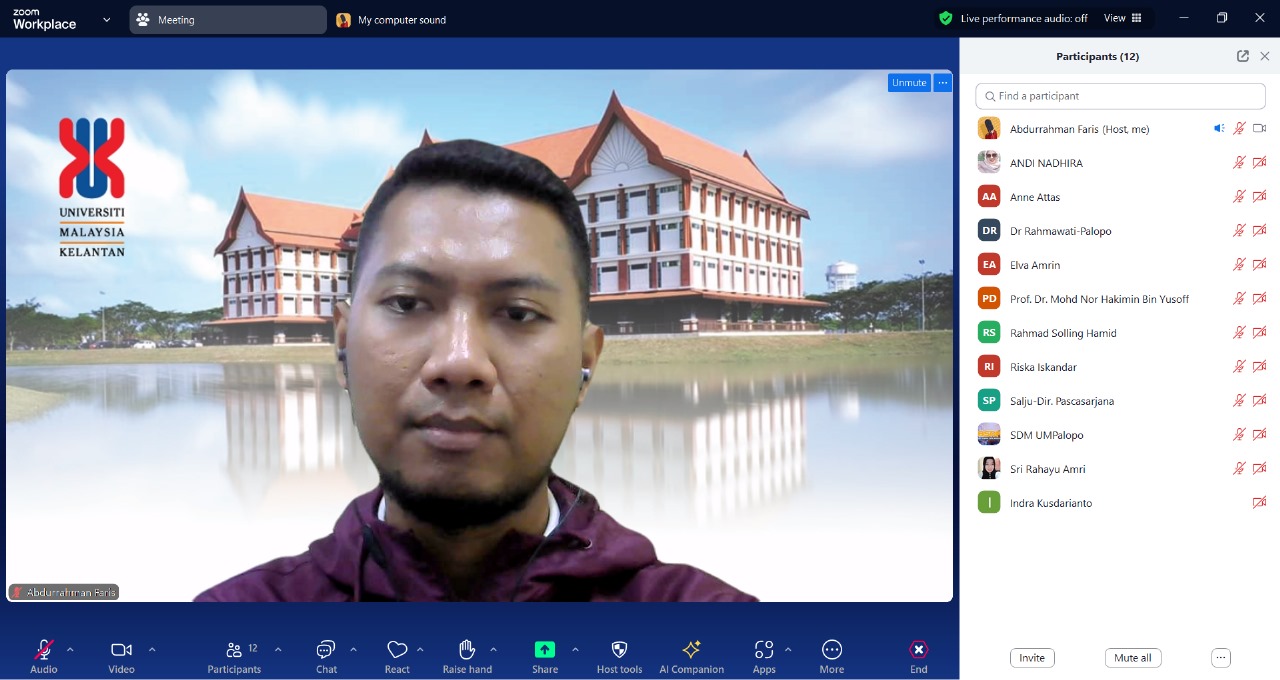Click the green Share screen icon

click(545, 650)
